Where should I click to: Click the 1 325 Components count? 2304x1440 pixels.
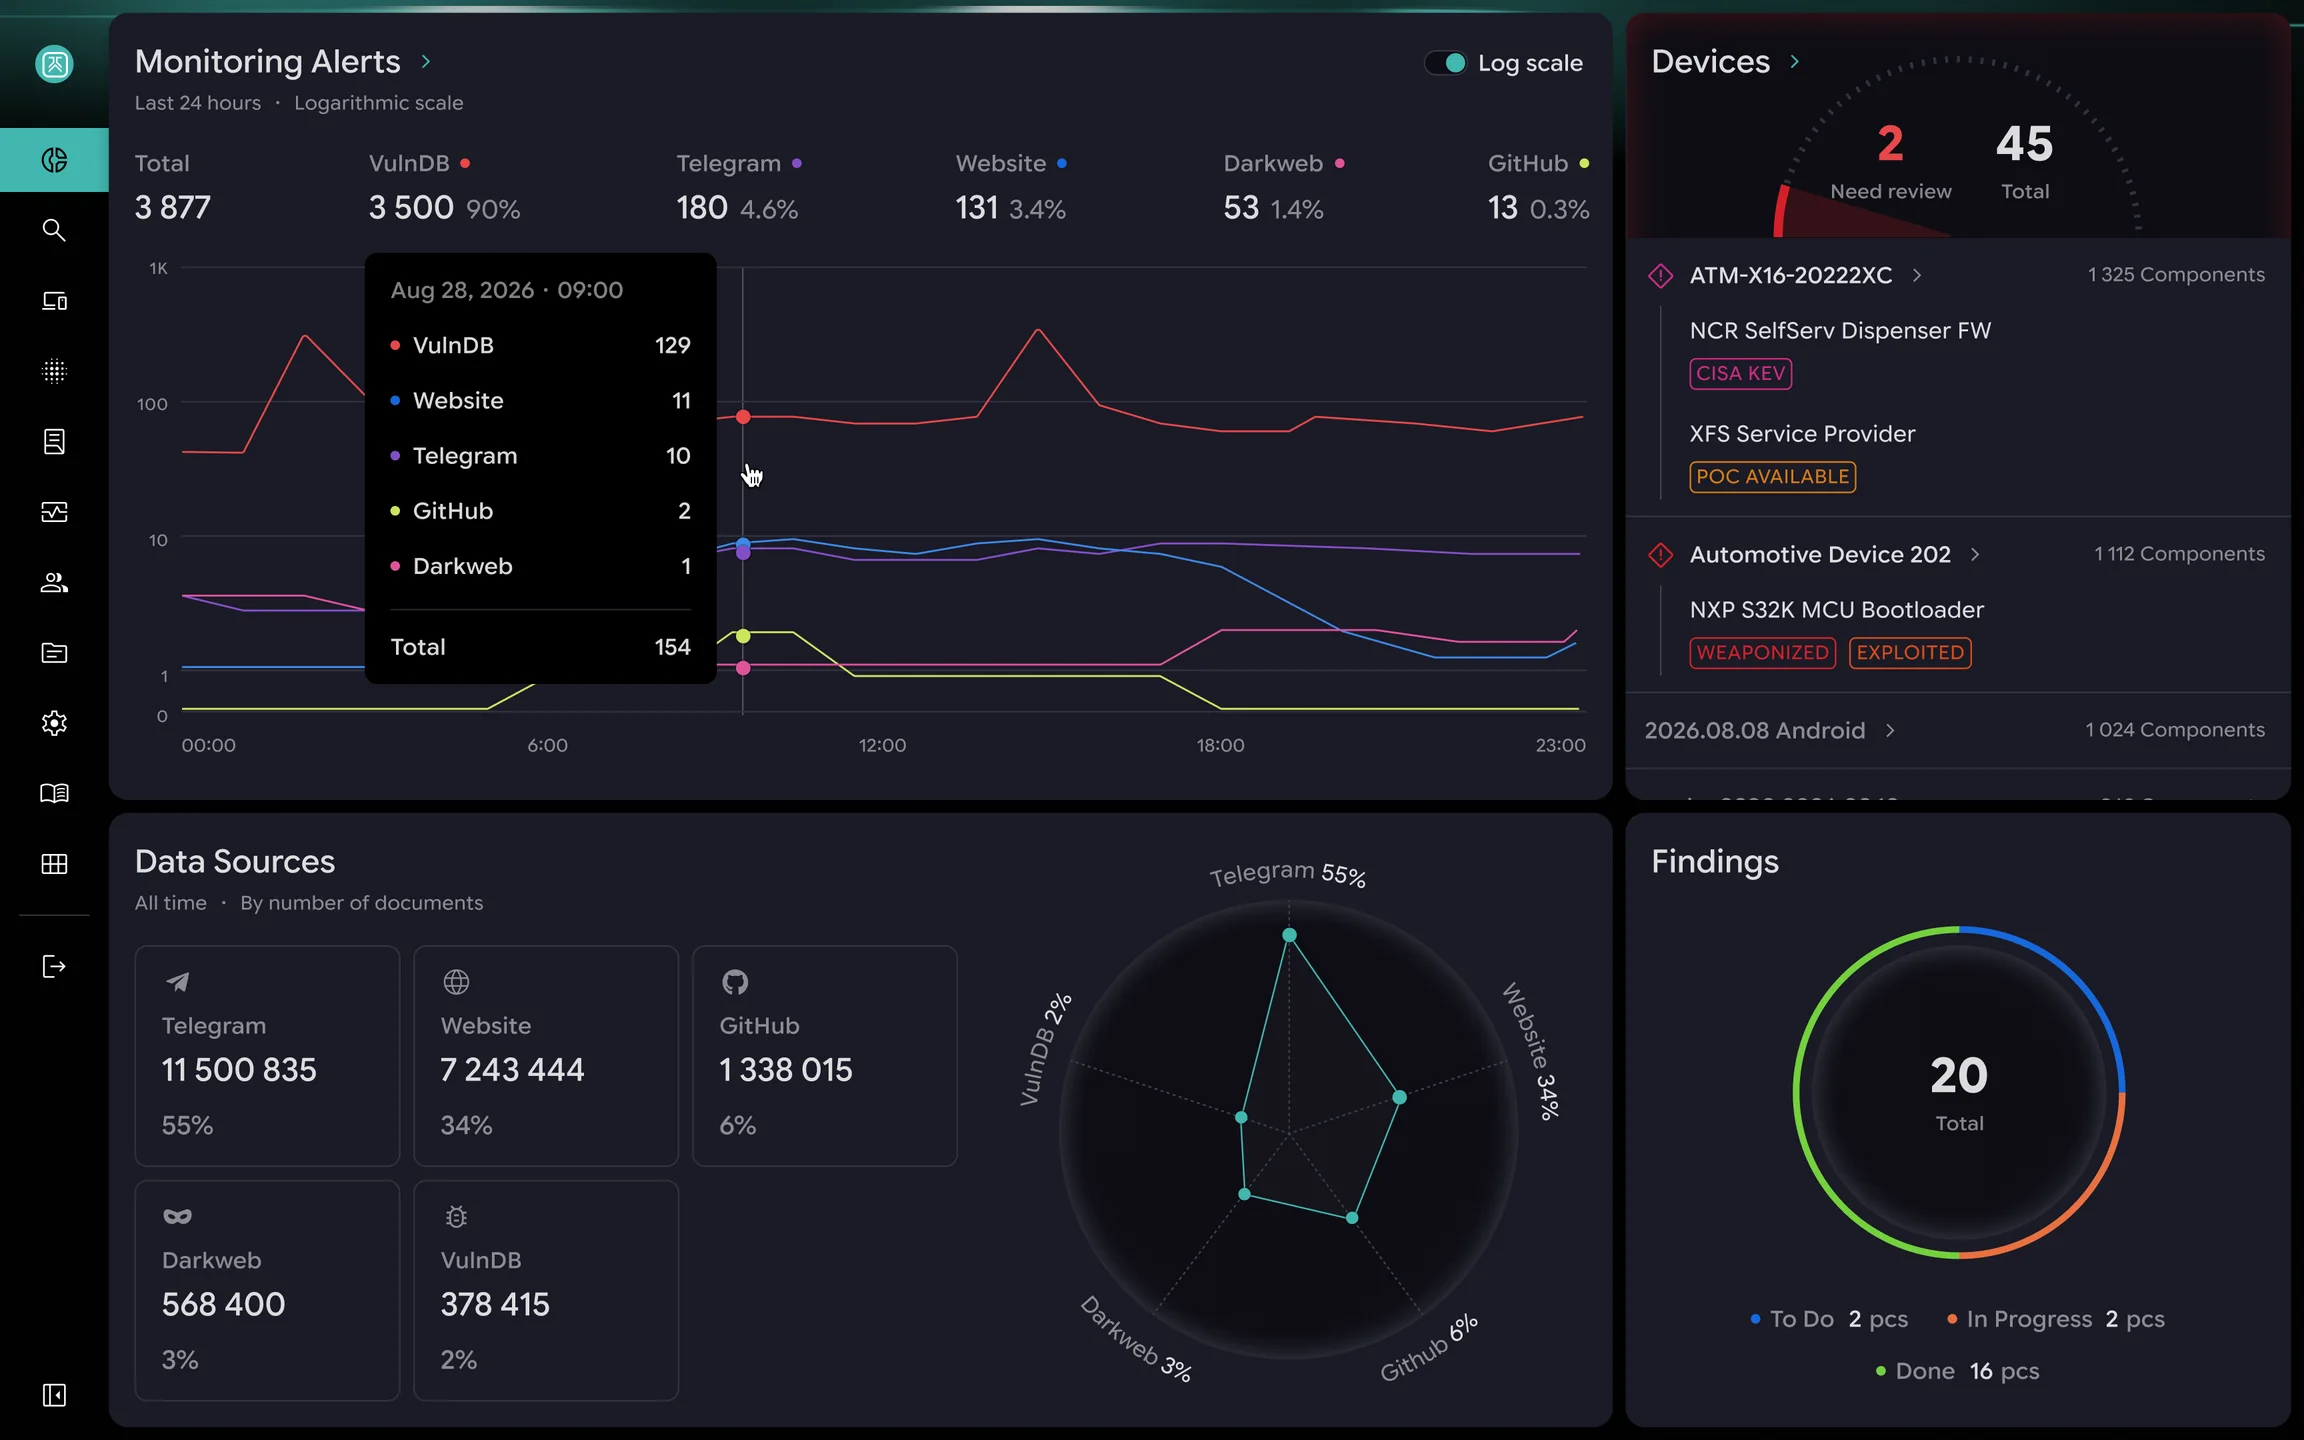2176,275
